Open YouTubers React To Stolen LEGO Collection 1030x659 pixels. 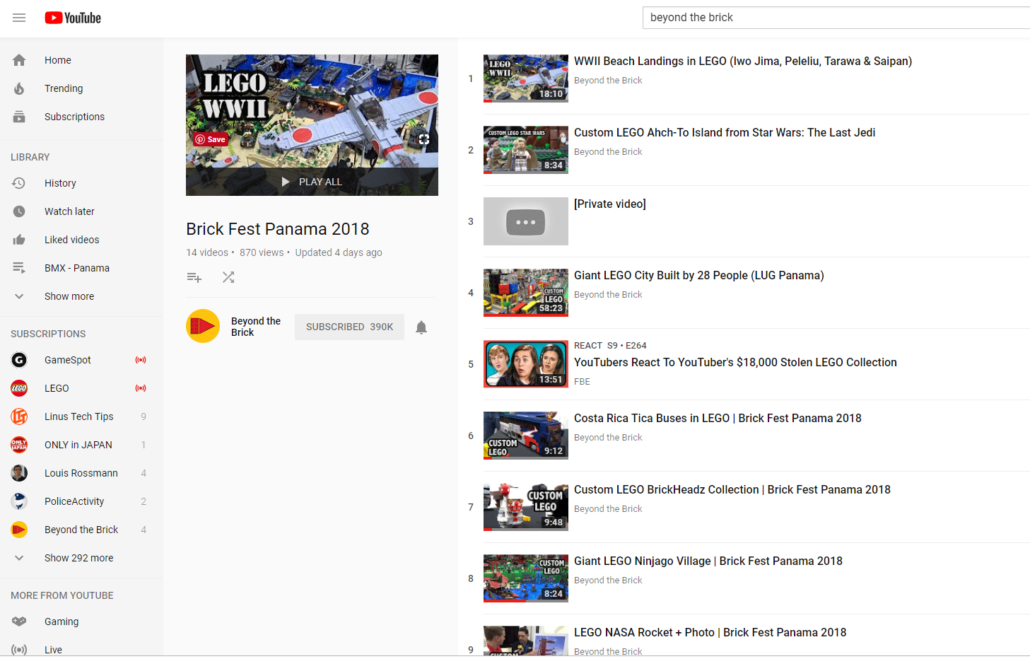coord(735,362)
